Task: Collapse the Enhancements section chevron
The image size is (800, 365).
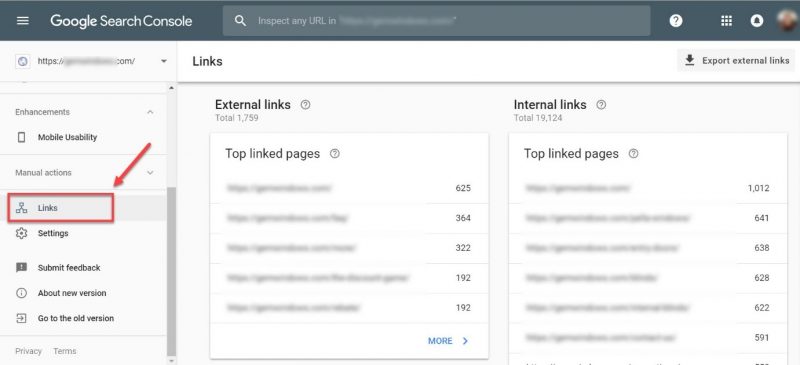Action: (x=150, y=112)
